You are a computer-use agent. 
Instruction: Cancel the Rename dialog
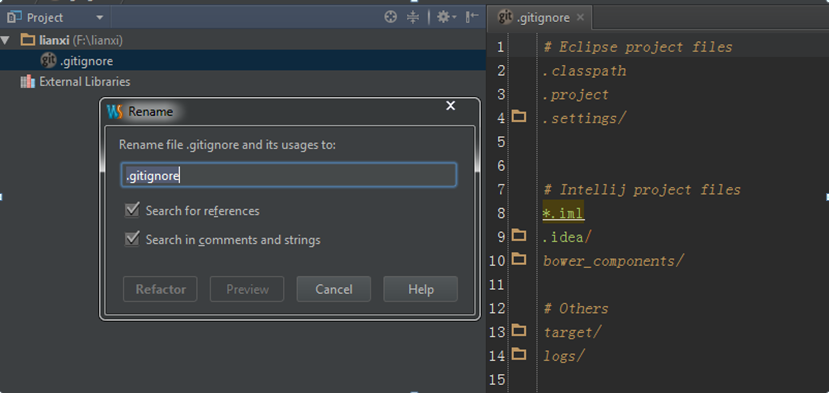tap(334, 289)
